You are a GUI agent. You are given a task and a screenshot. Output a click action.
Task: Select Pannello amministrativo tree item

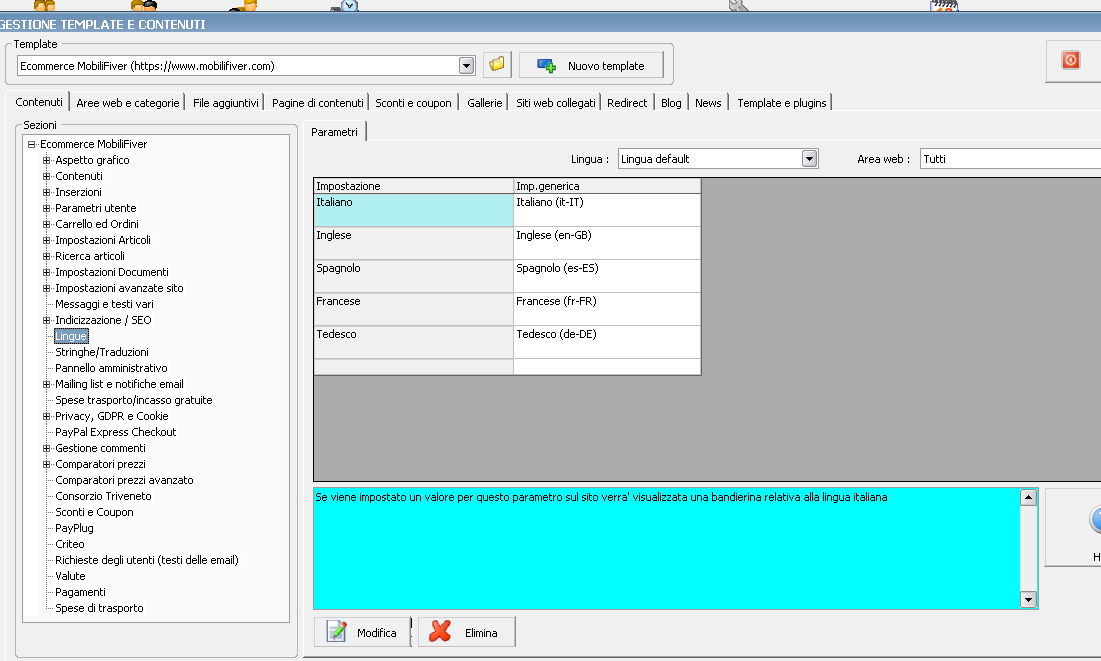[x=111, y=368]
